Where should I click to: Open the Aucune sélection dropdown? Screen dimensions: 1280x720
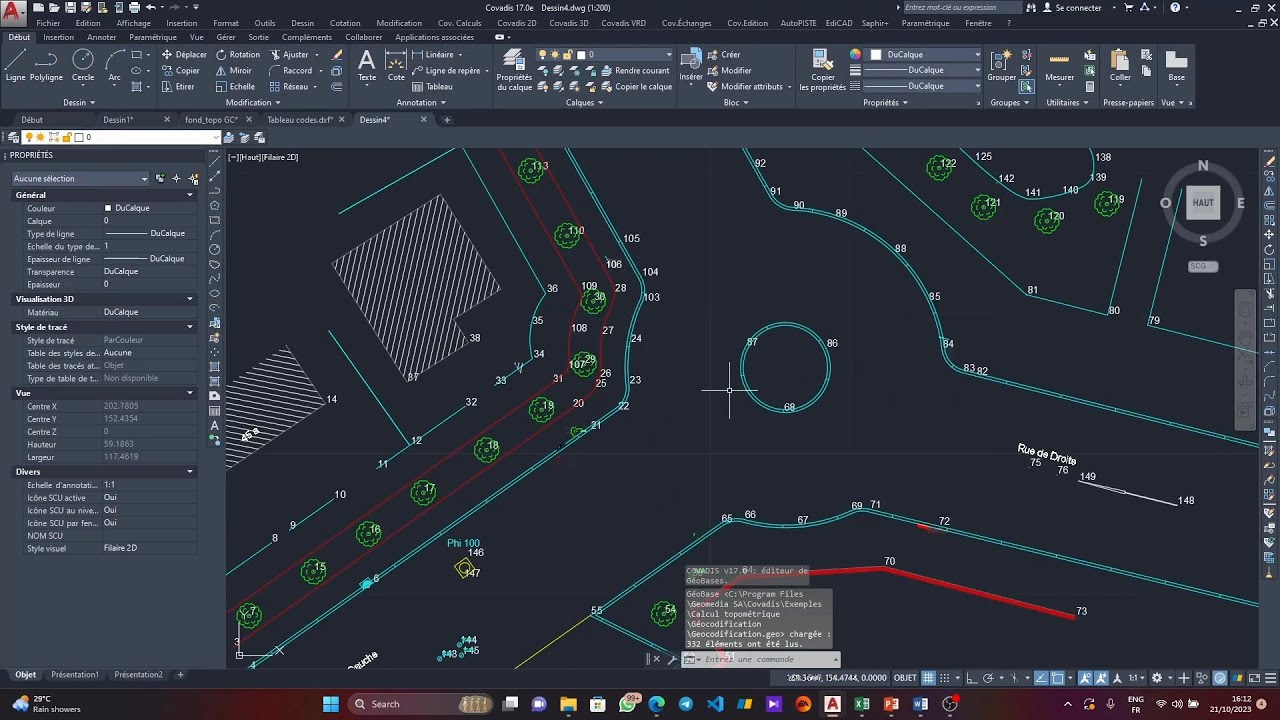[x=80, y=178]
